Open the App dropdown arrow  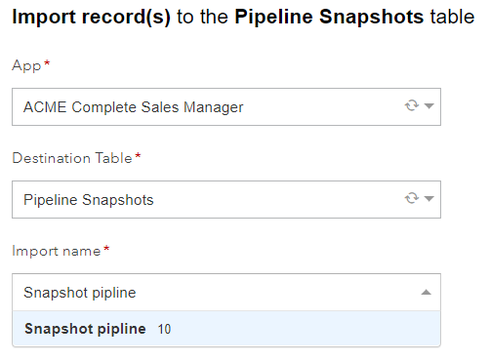pos(429,106)
